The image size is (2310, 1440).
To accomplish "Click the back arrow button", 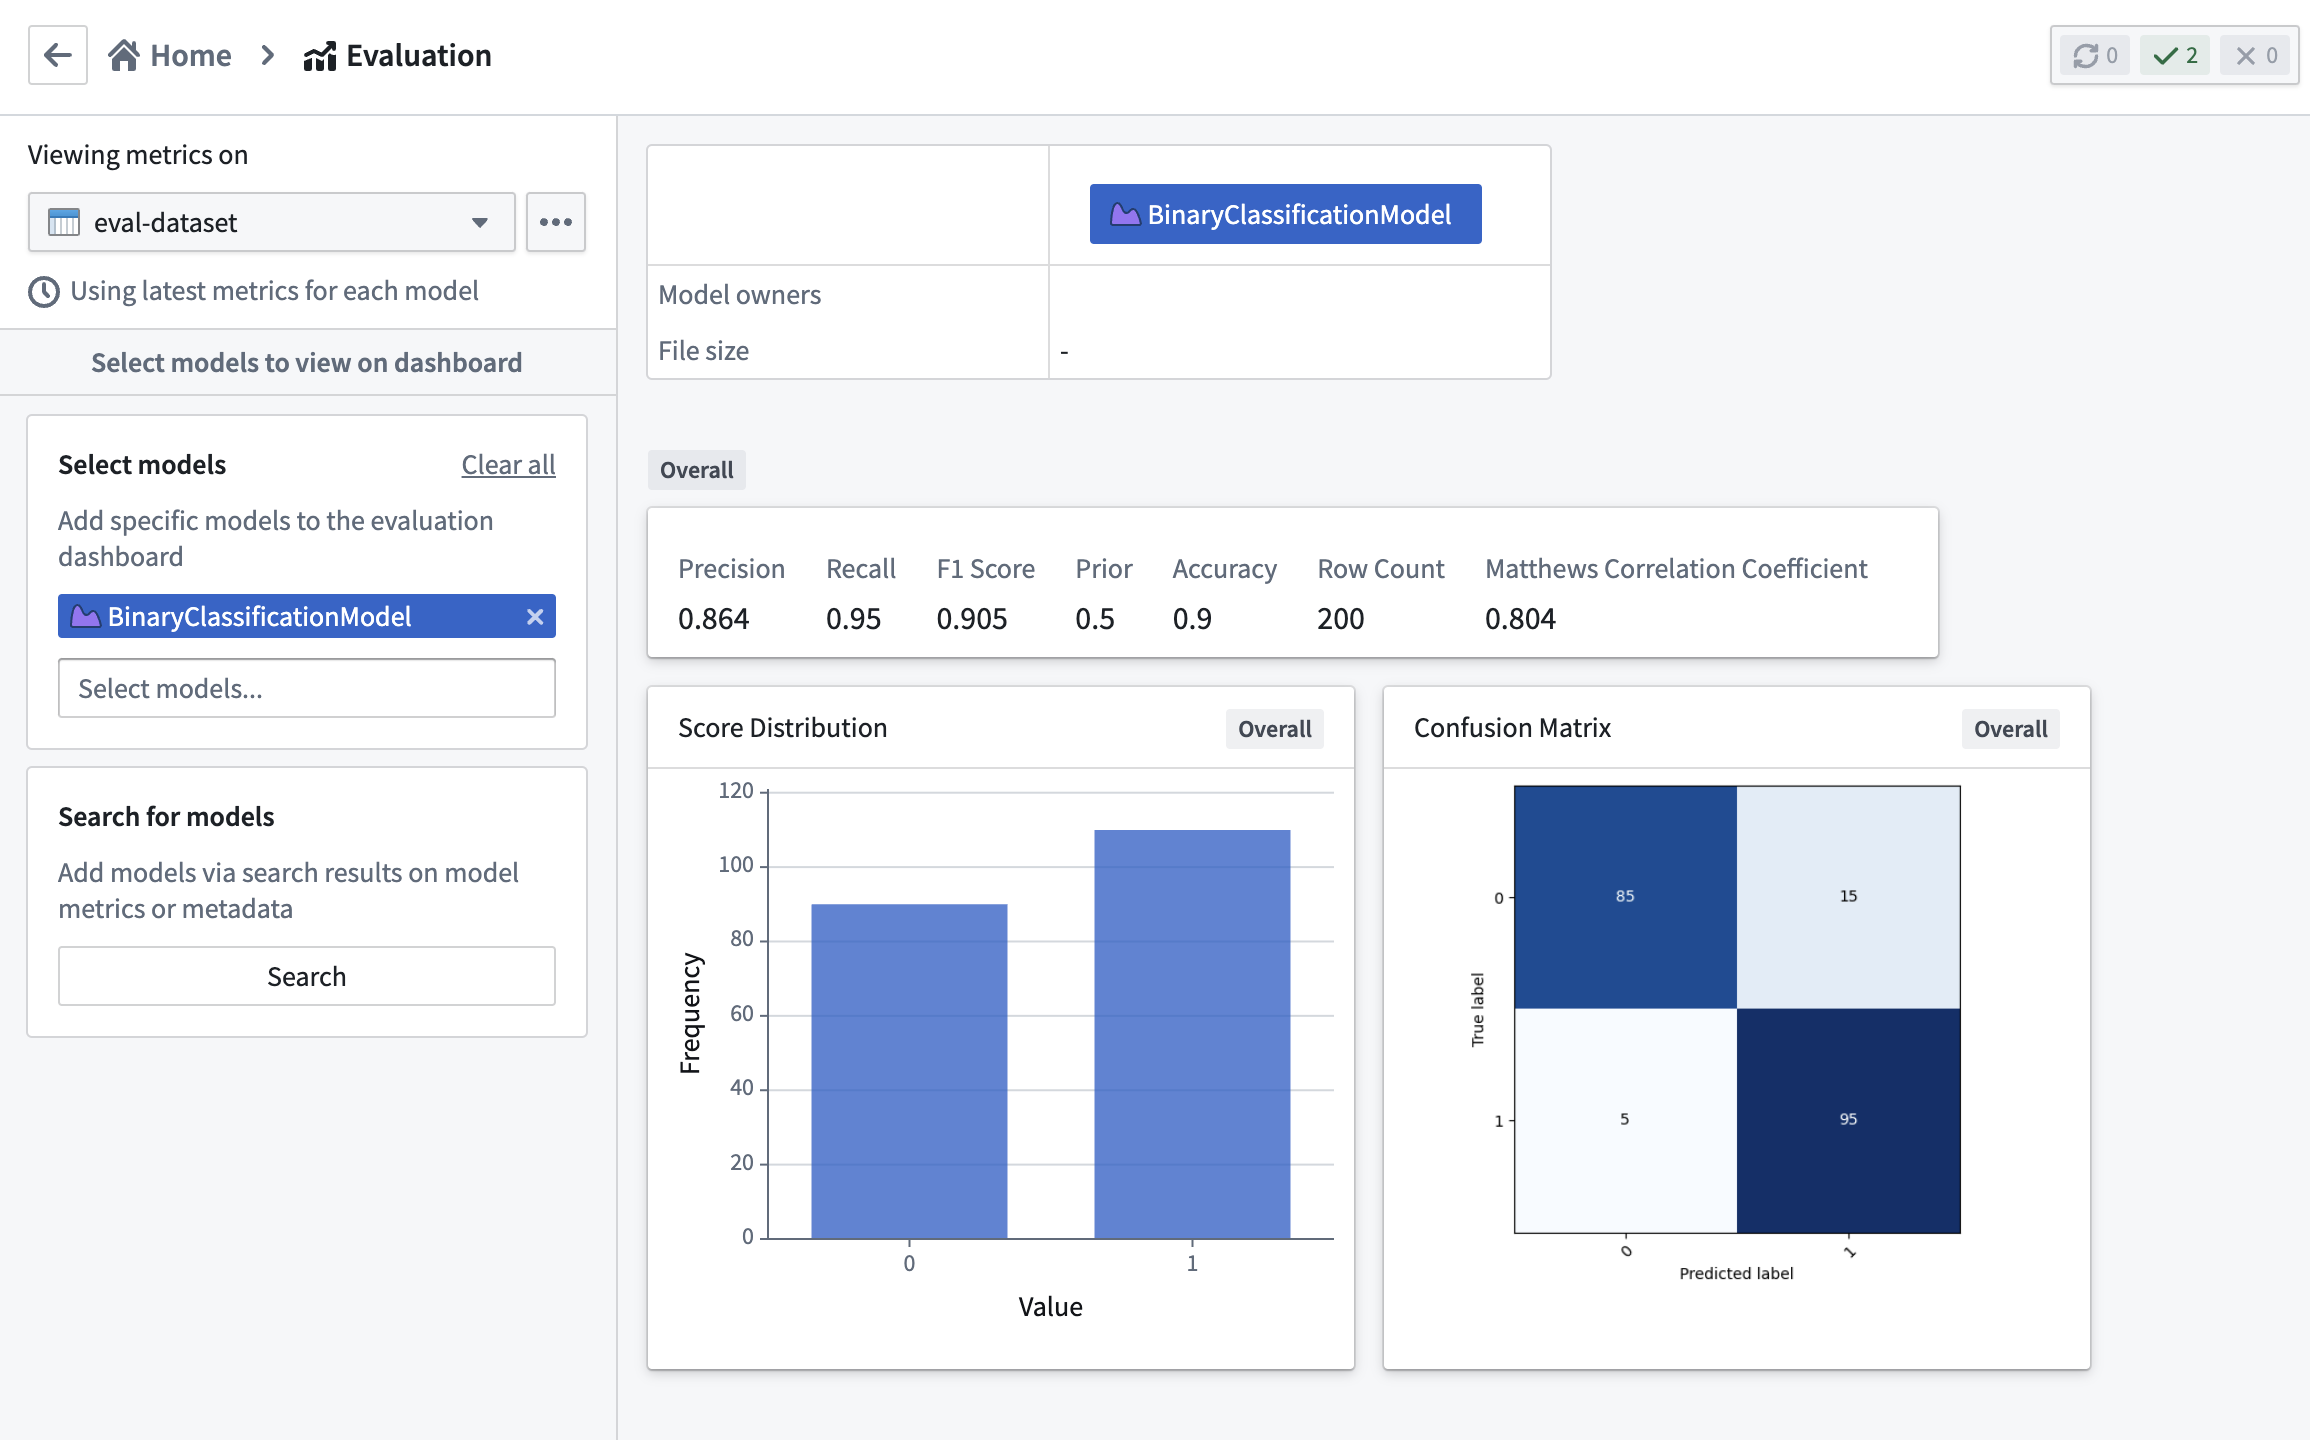I will [x=58, y=55].
